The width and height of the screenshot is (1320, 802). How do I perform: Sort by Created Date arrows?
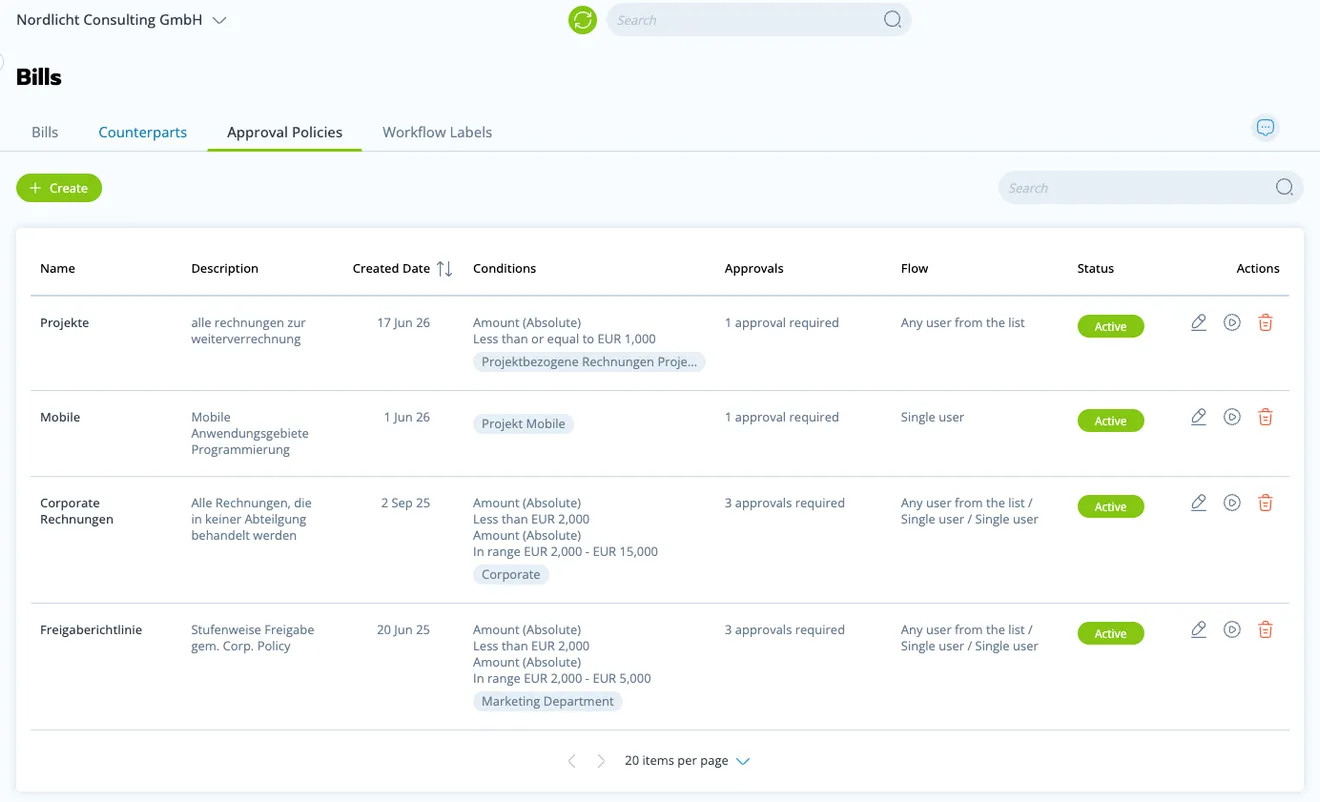[x=445, y=268]
